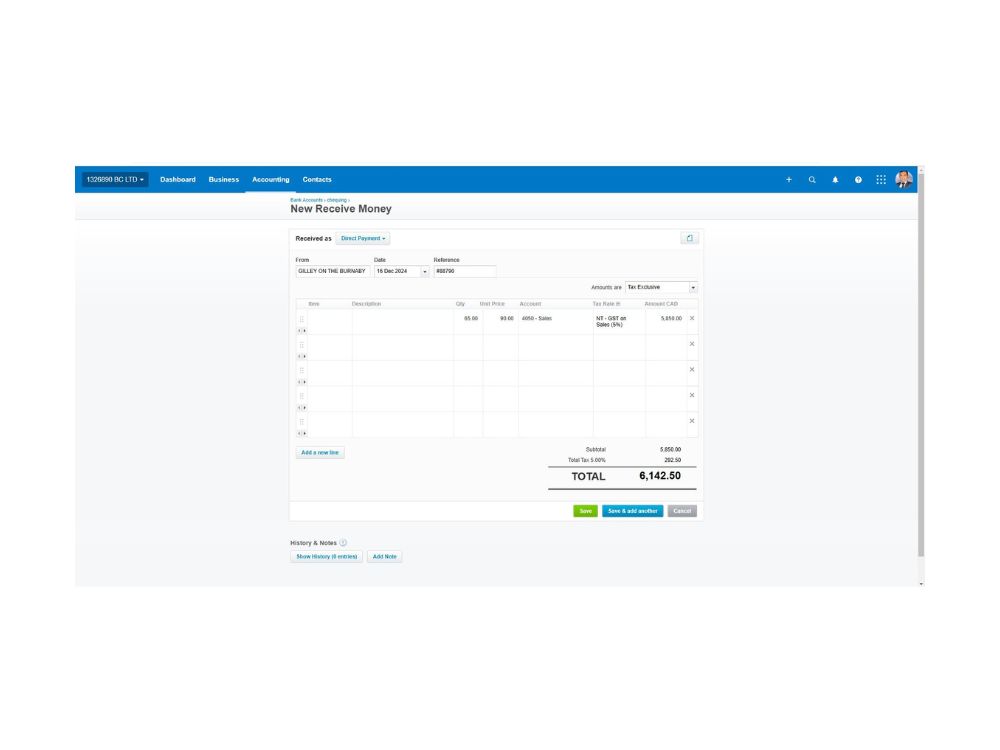Delete the second empty line item
The width and height of the screenshot is (1000, 750).
[692, 344]
